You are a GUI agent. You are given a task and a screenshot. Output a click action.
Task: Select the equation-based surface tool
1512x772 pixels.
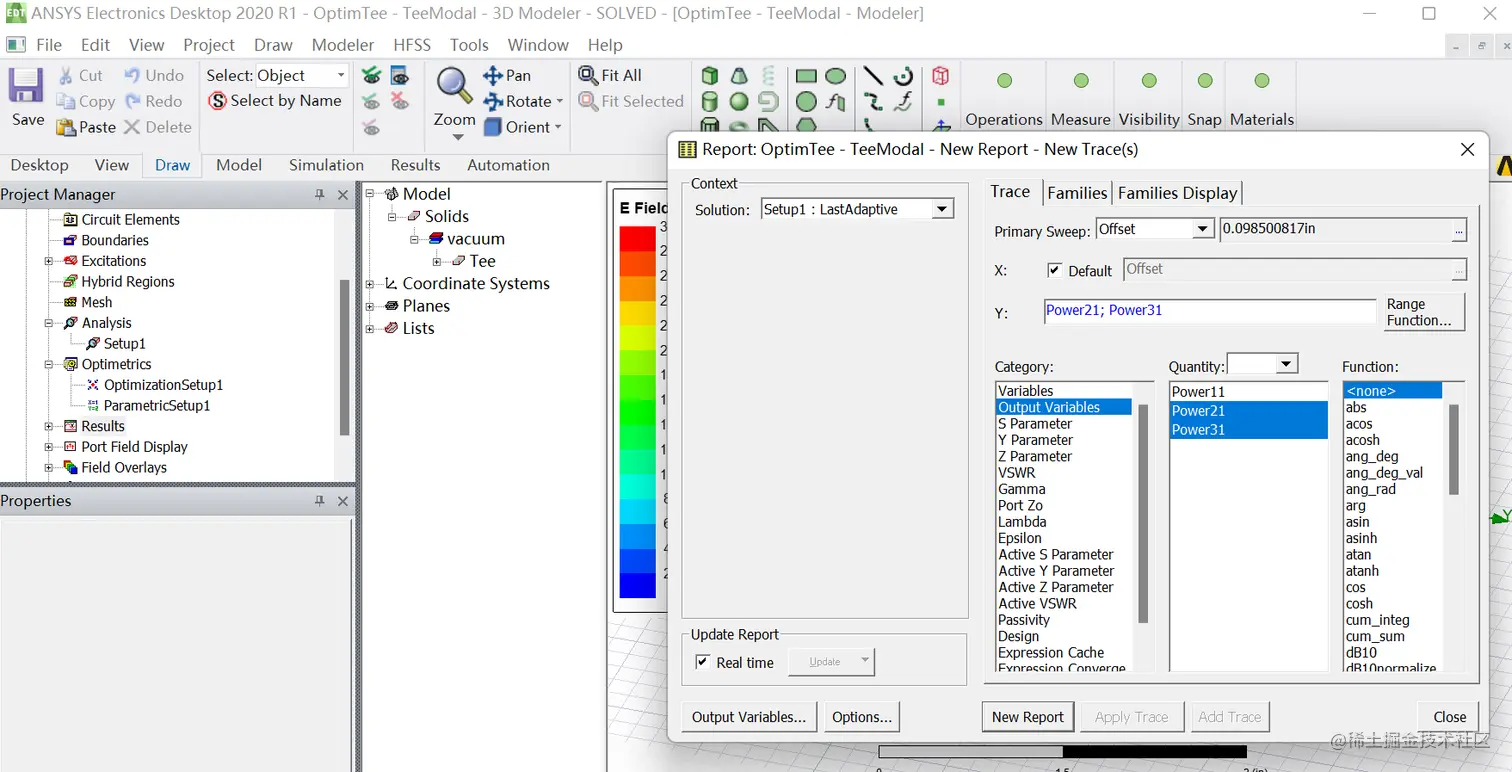[x=836, y=101]
